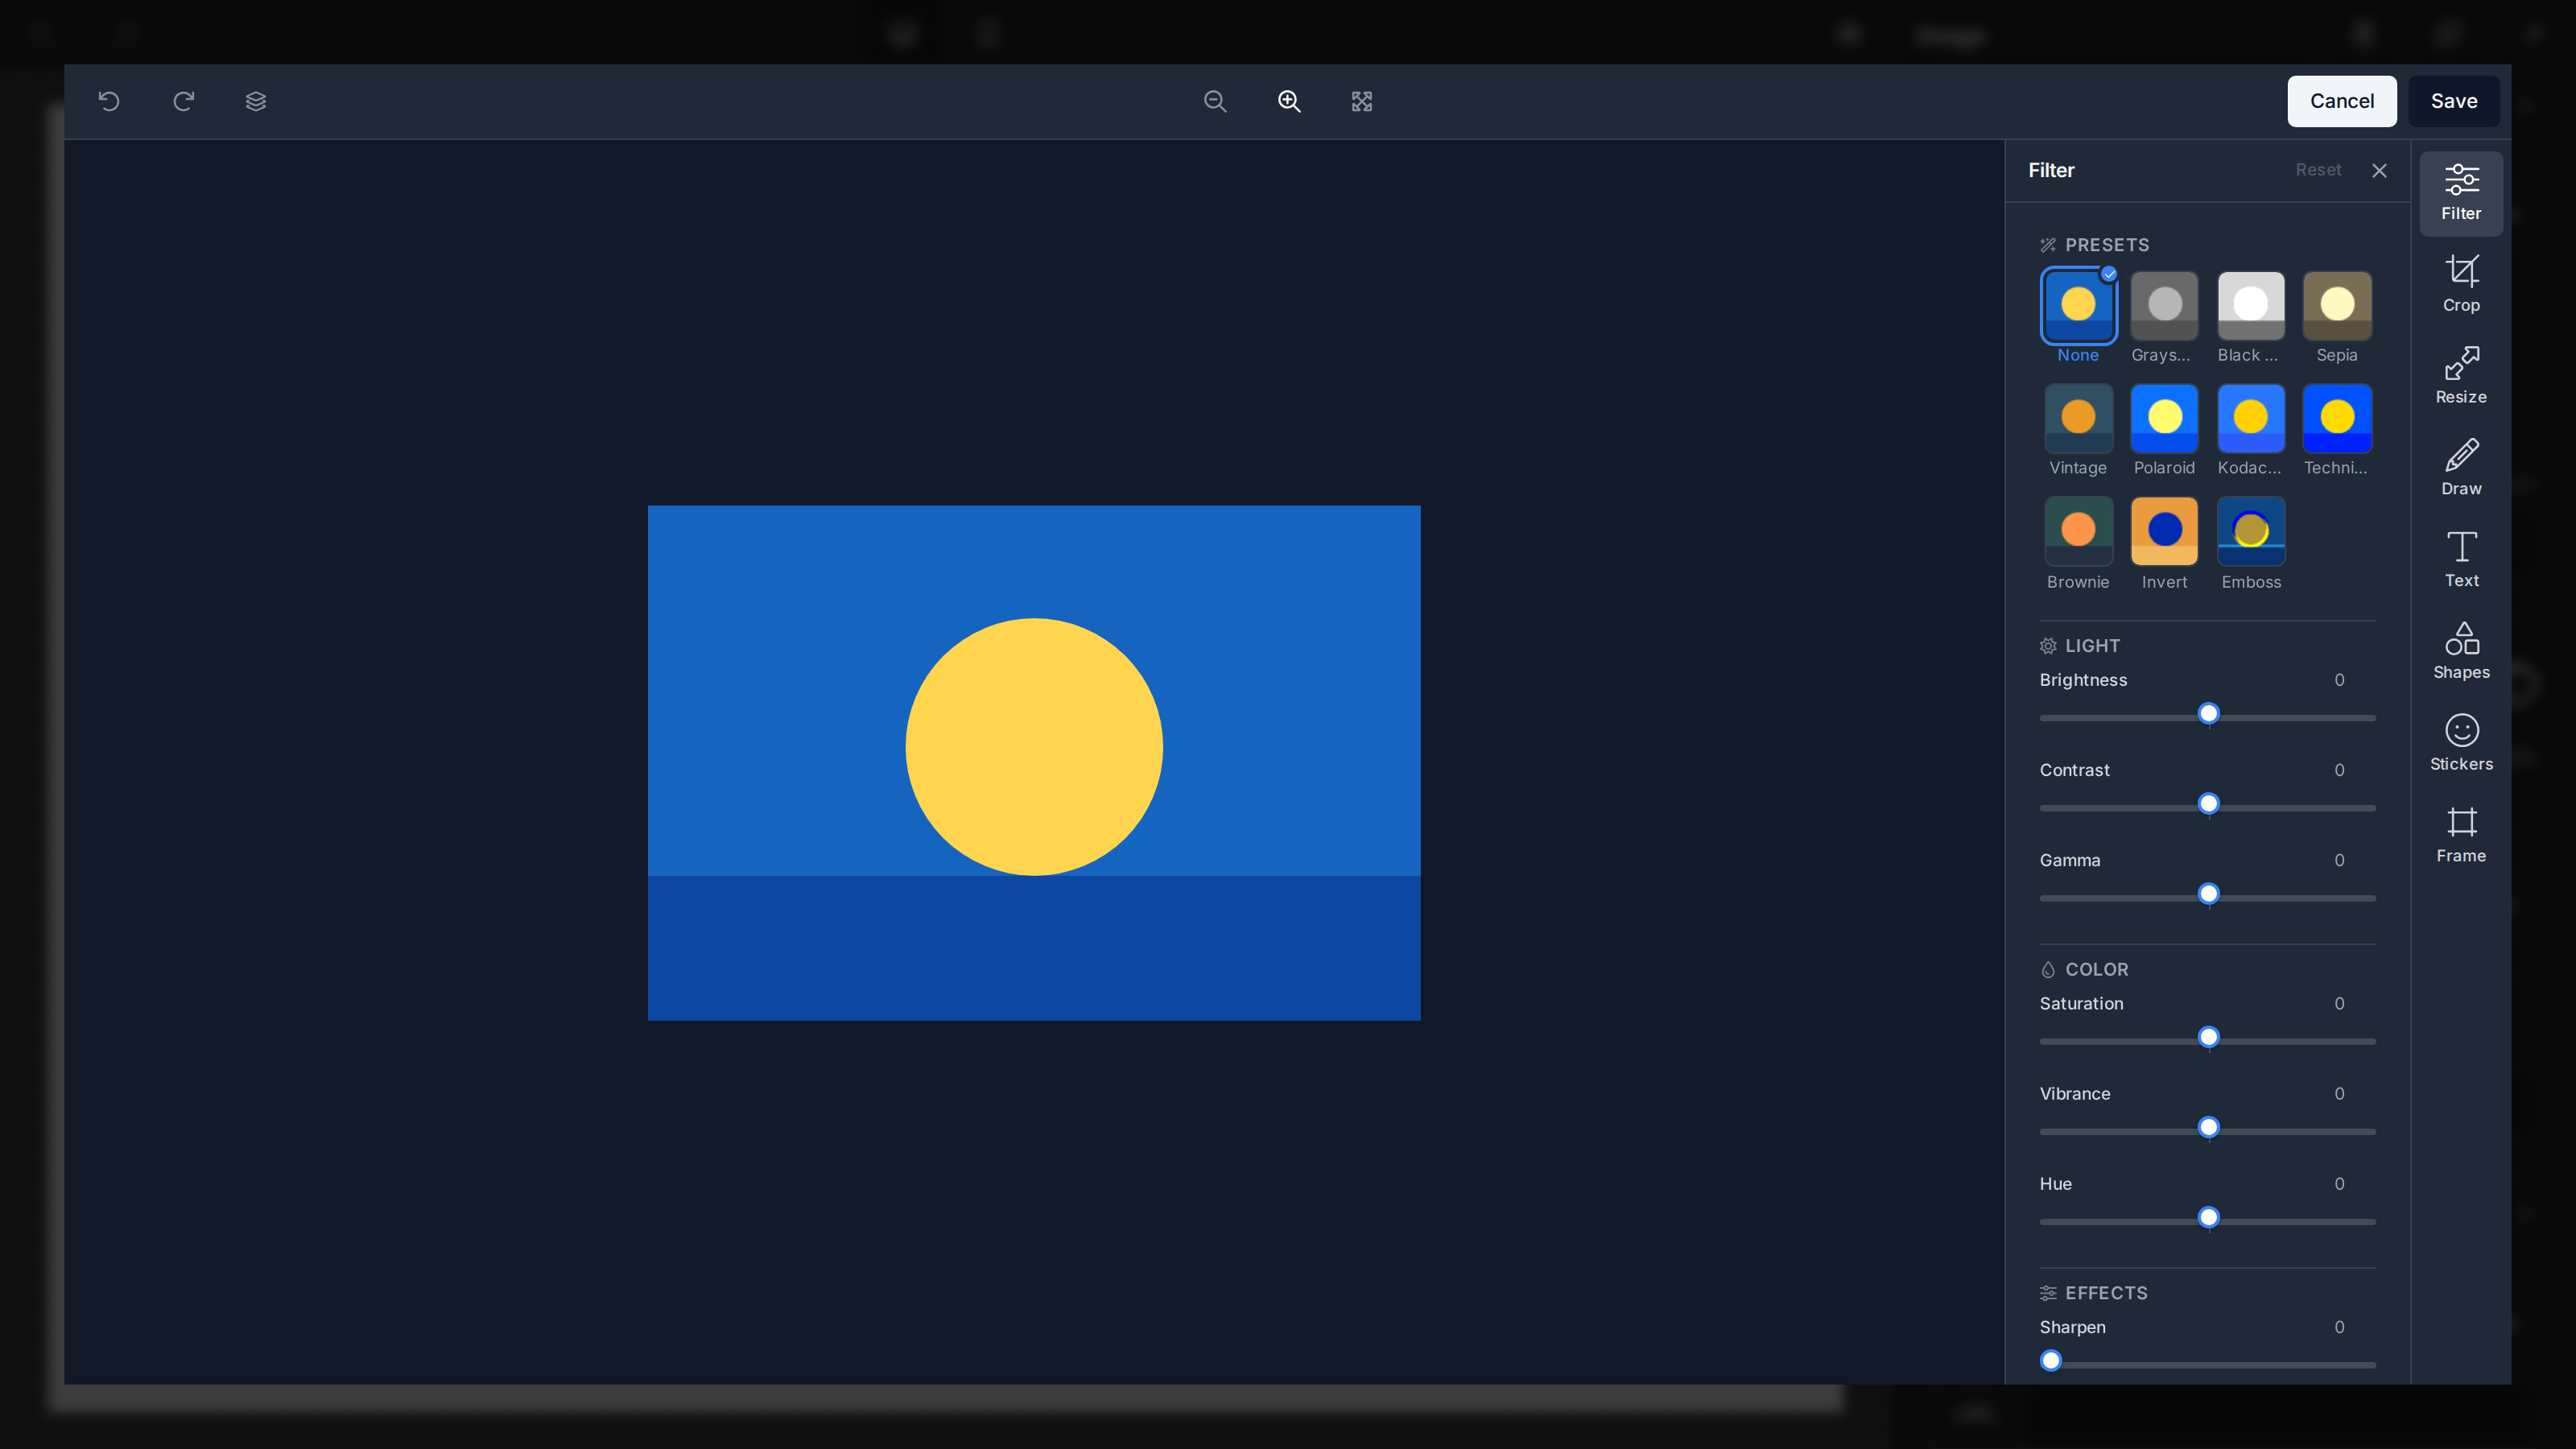Click the Vibrance slider handle
The height and width of the screenshot is (1449, 2576).
point(2209,1128)
